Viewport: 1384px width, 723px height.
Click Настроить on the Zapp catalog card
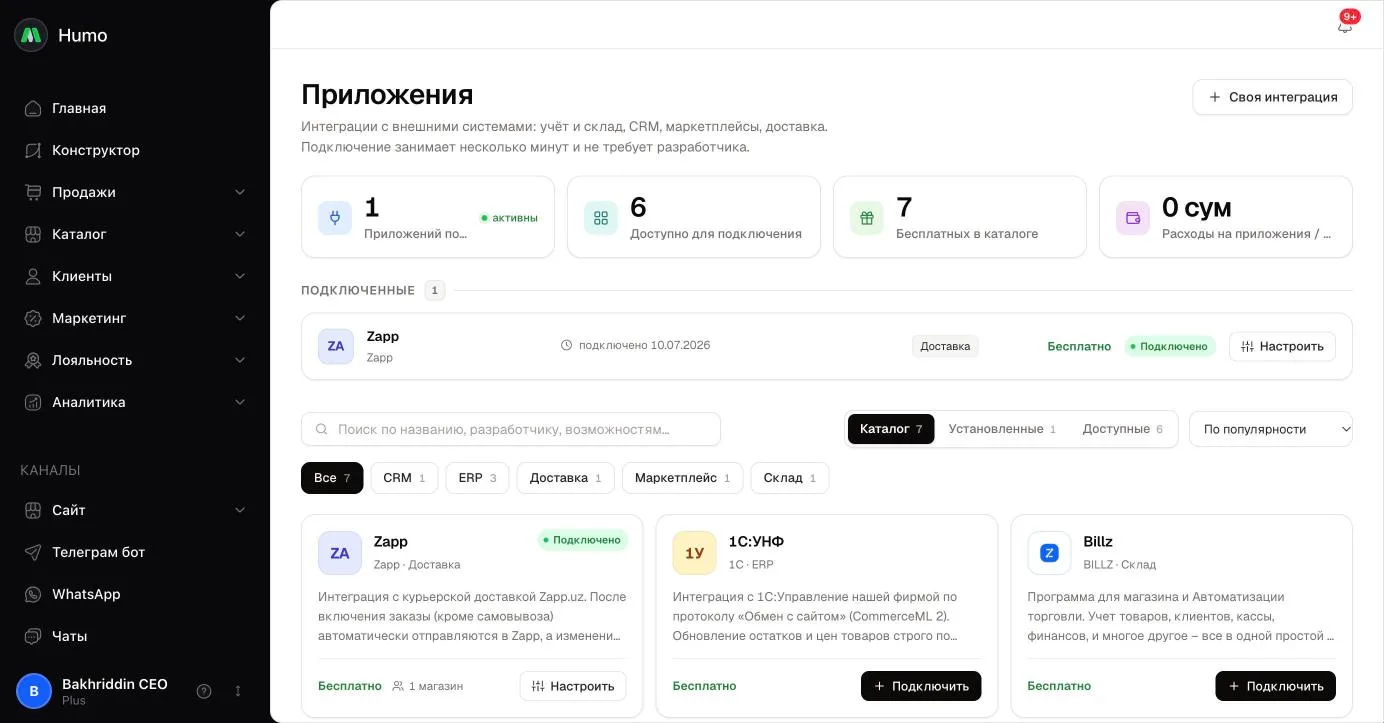(x=573, y=686)
